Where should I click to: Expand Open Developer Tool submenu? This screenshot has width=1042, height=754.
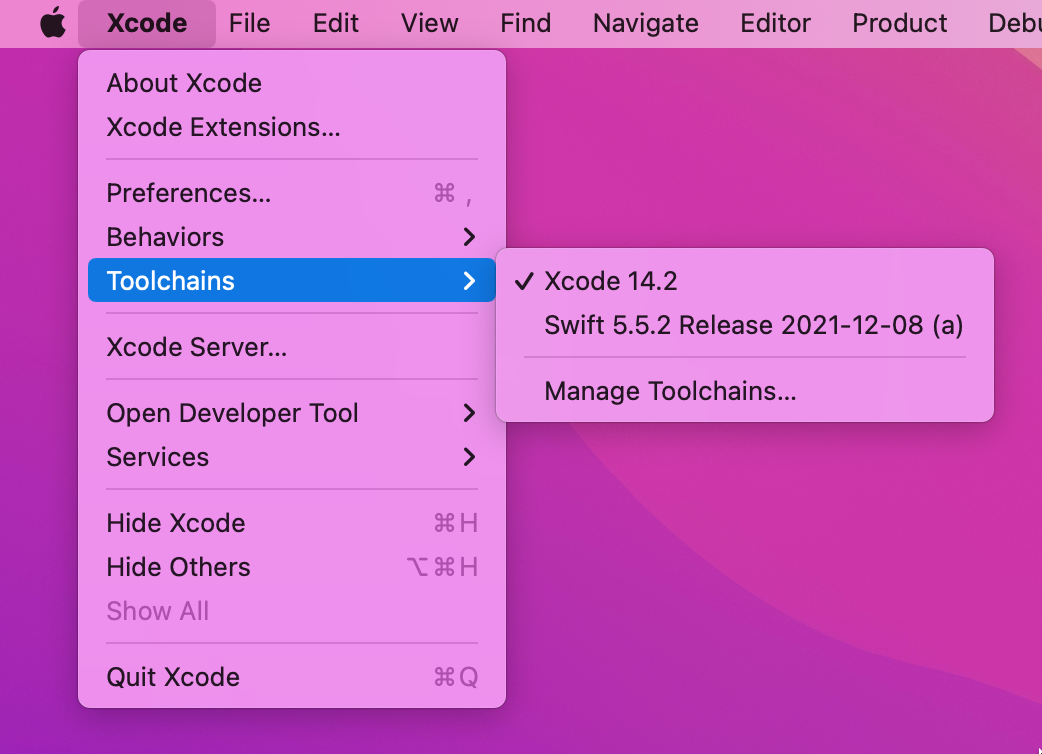click(x=292, y=413)
